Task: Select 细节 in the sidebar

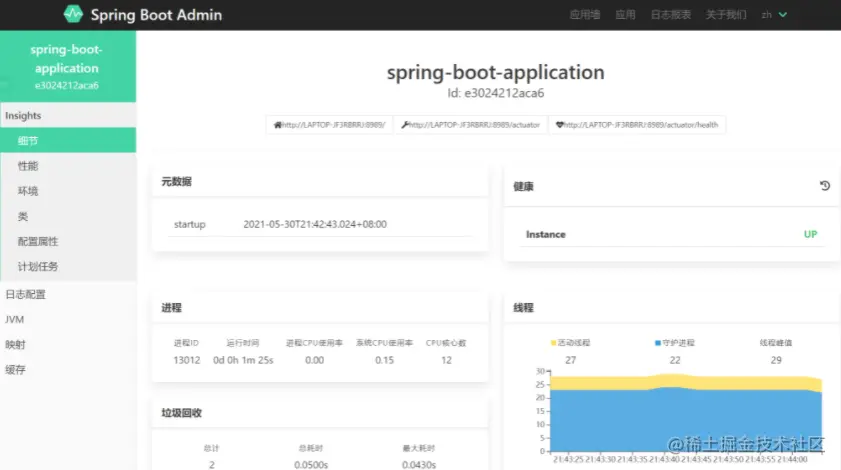Action: pos(68,141)
